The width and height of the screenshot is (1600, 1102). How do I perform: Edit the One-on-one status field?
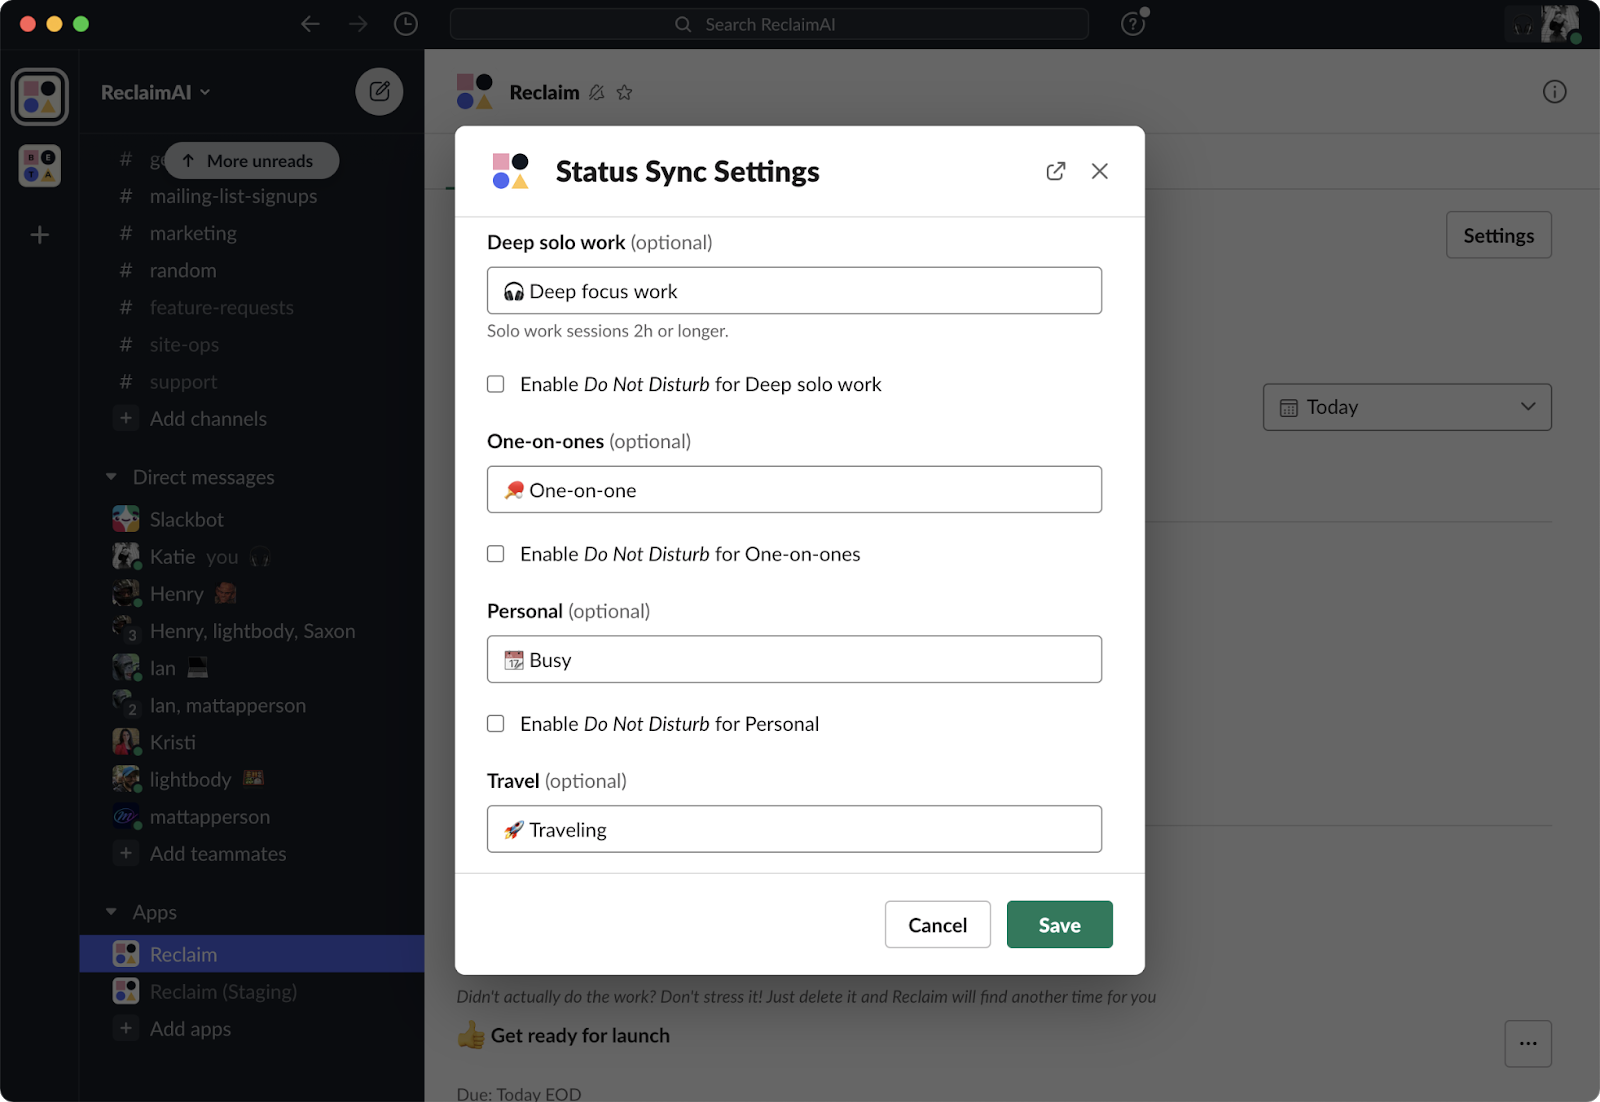tap(794, 490)
